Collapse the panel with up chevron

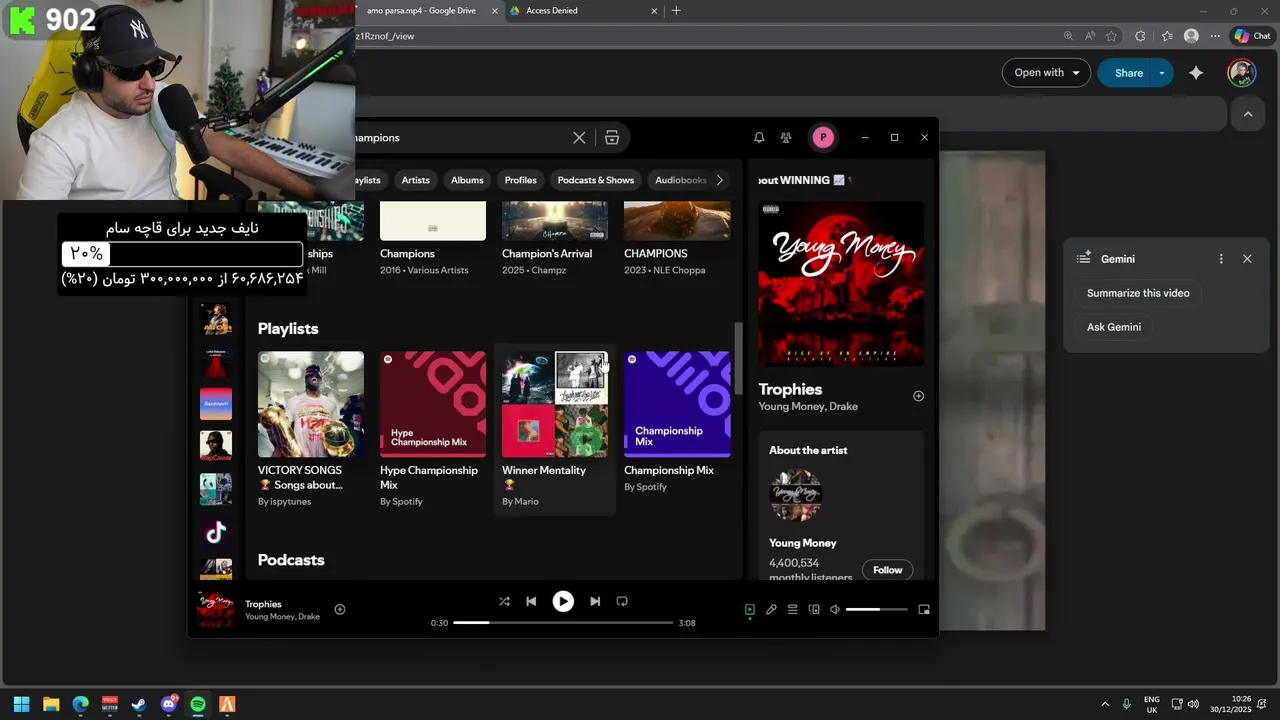coord(1248,115)
